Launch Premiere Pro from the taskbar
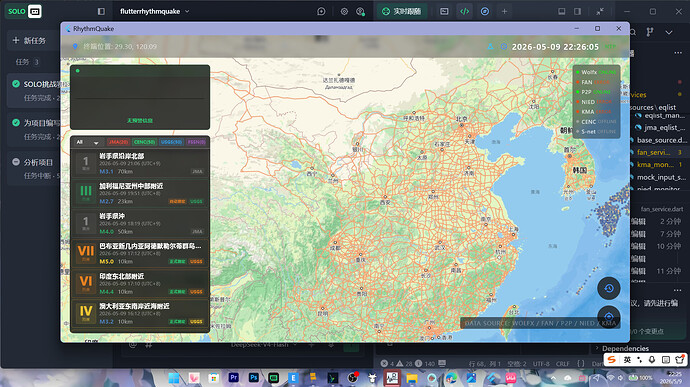Image resolution: width=690 pixels, height=387 pixels. tap(233, 378)
